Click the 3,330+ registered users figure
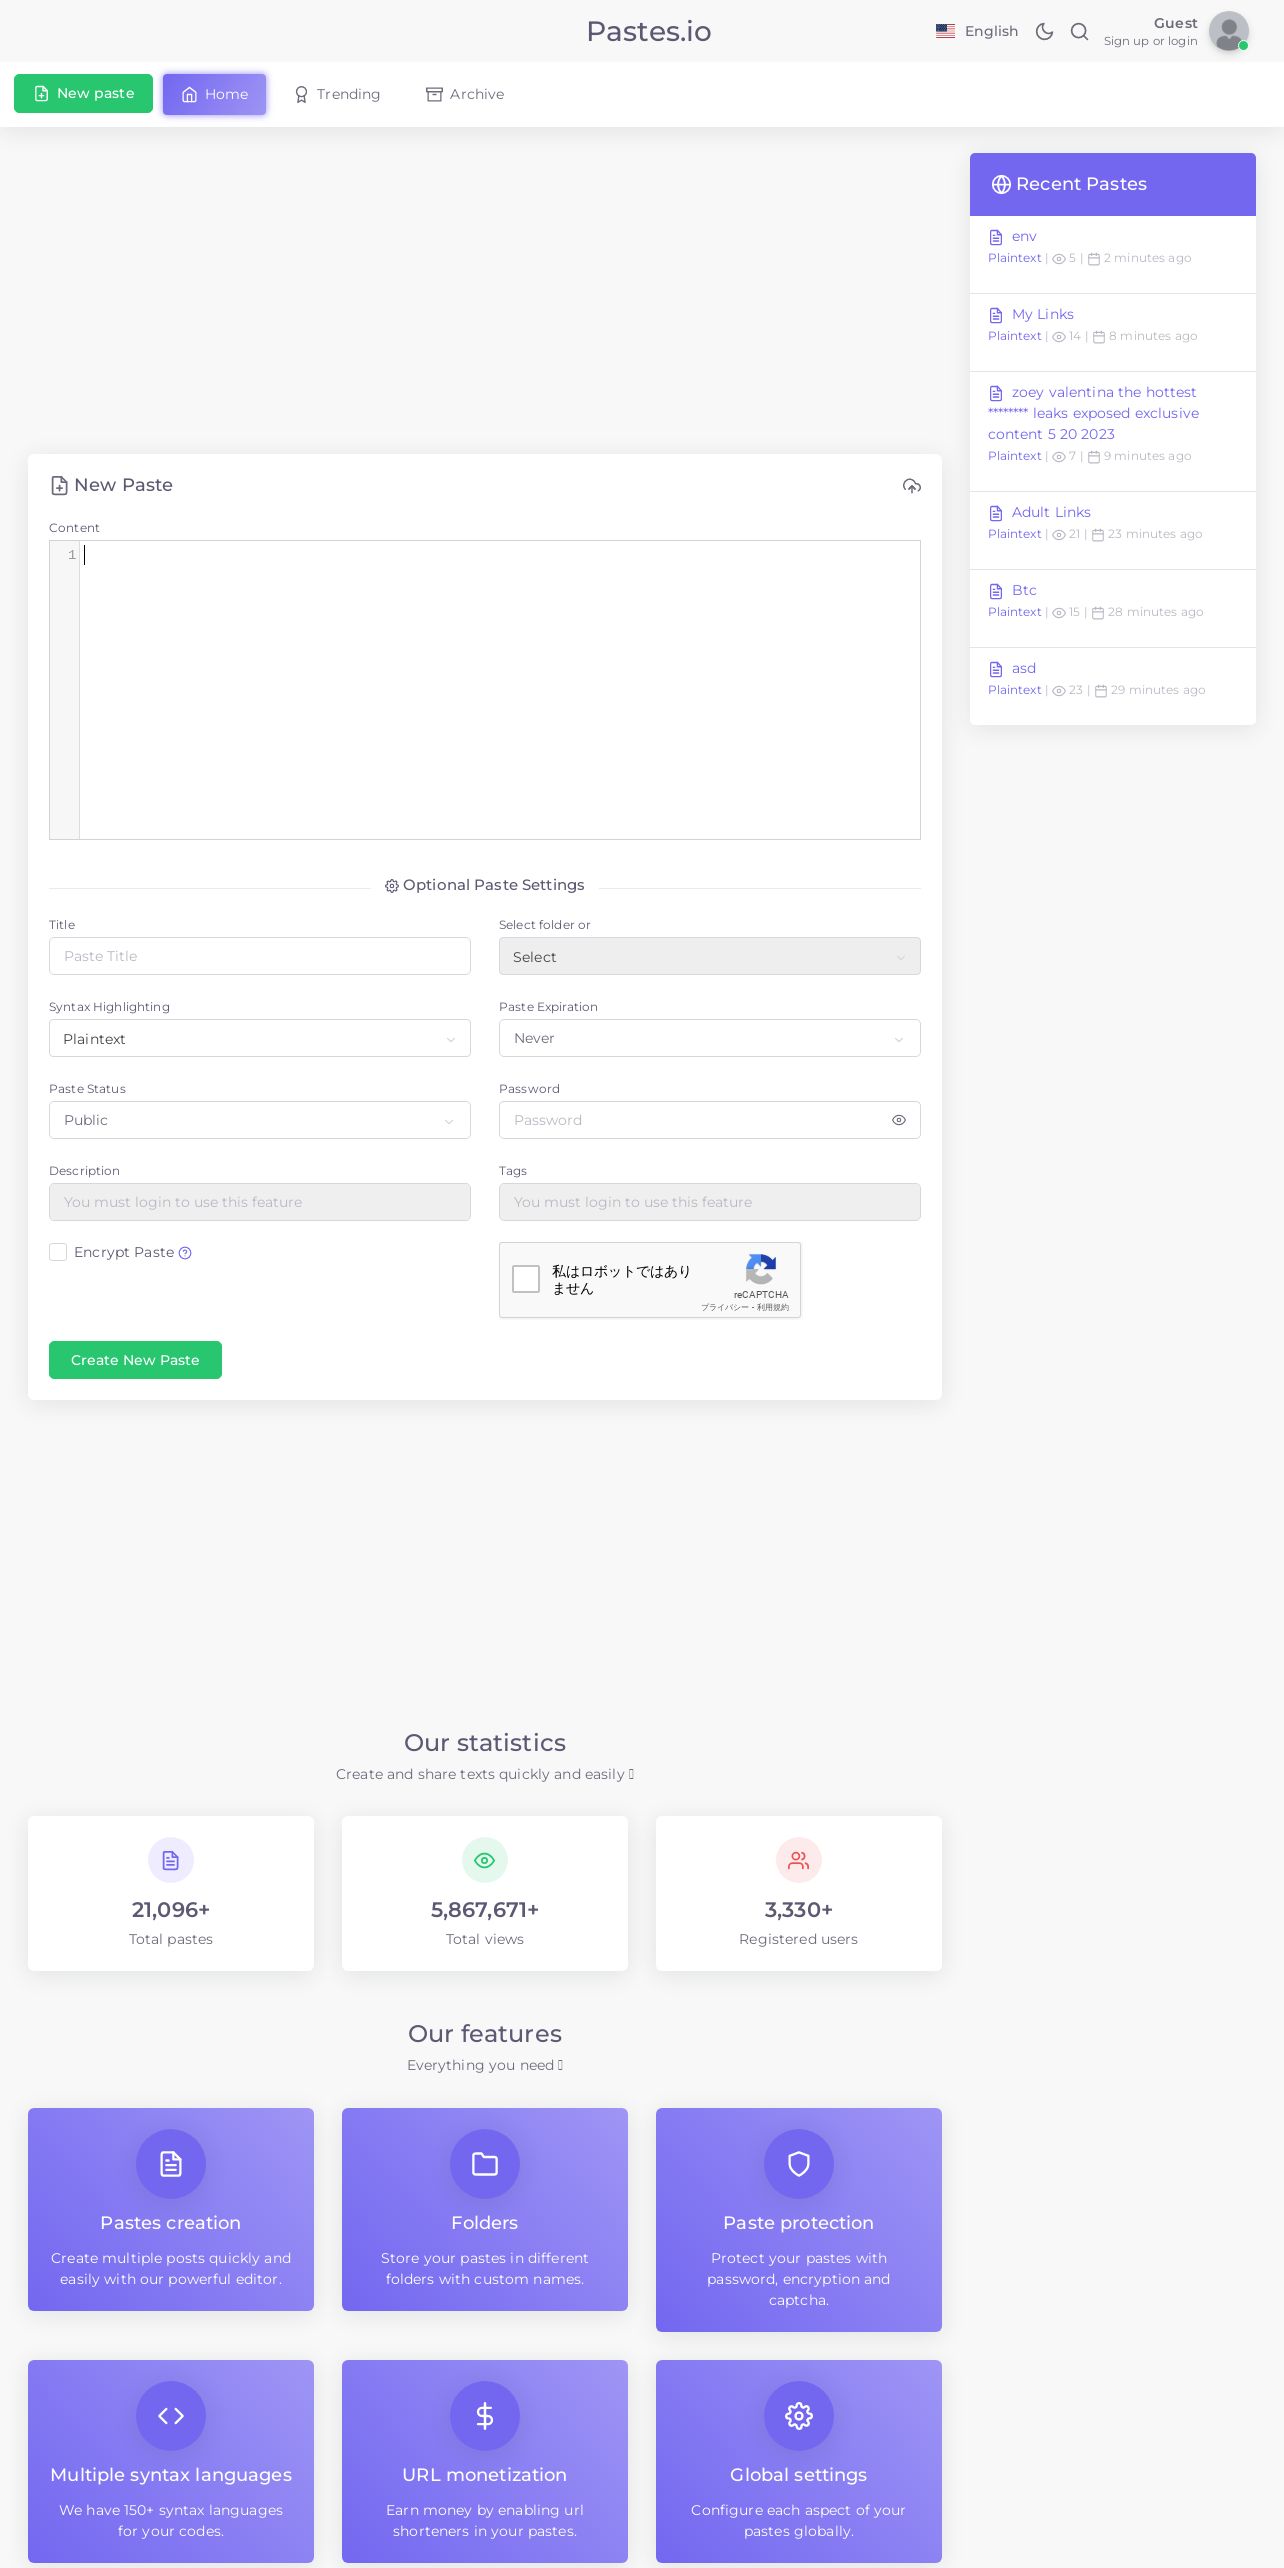The image size is (1284, 2568). pyautogui.click(x=799, y=1910)
